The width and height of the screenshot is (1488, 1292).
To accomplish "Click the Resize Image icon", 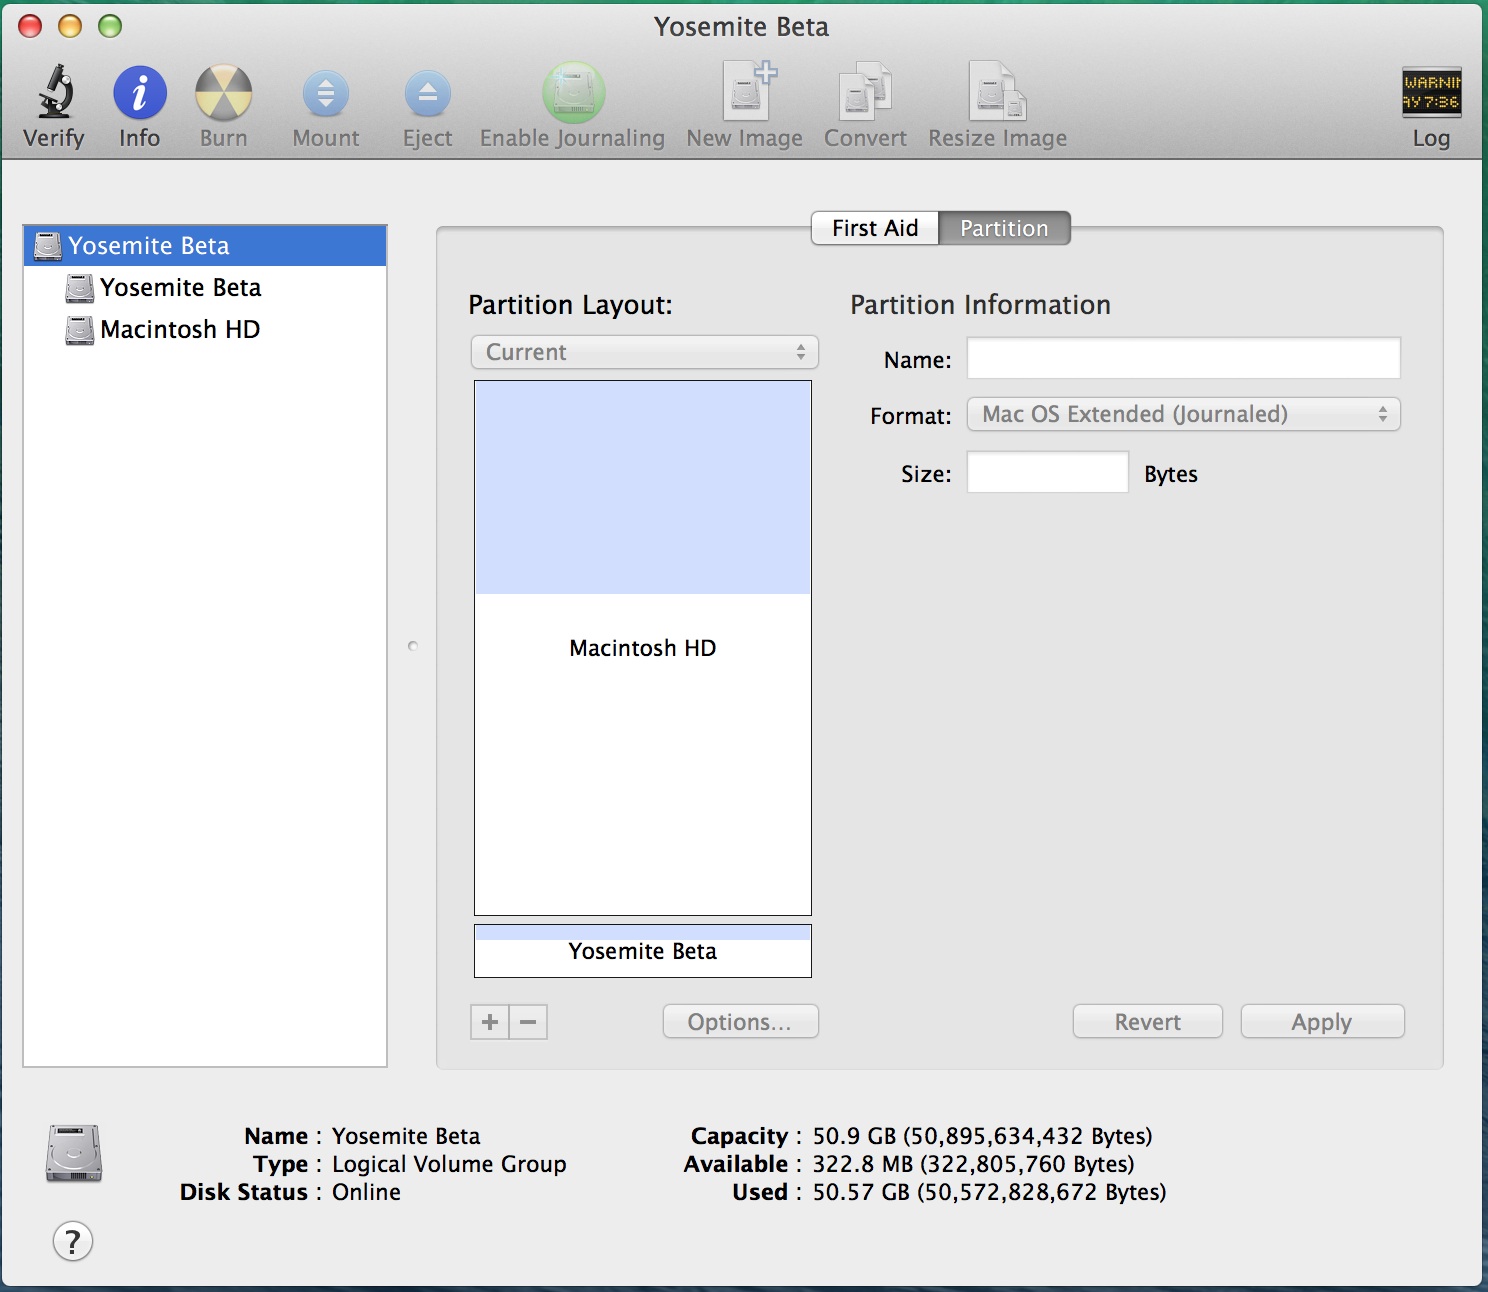I will pyautogui.click(x=997, y=92).
